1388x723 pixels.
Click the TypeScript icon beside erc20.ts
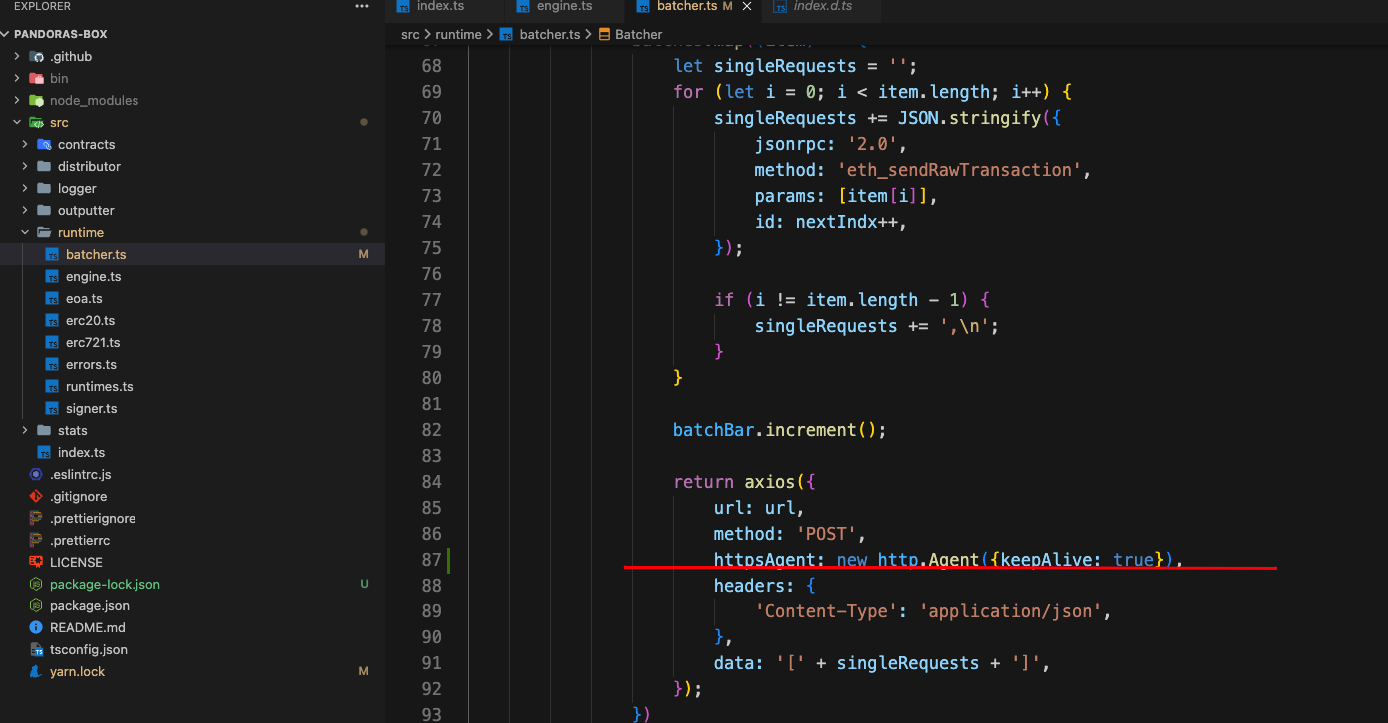click(52, 320)
